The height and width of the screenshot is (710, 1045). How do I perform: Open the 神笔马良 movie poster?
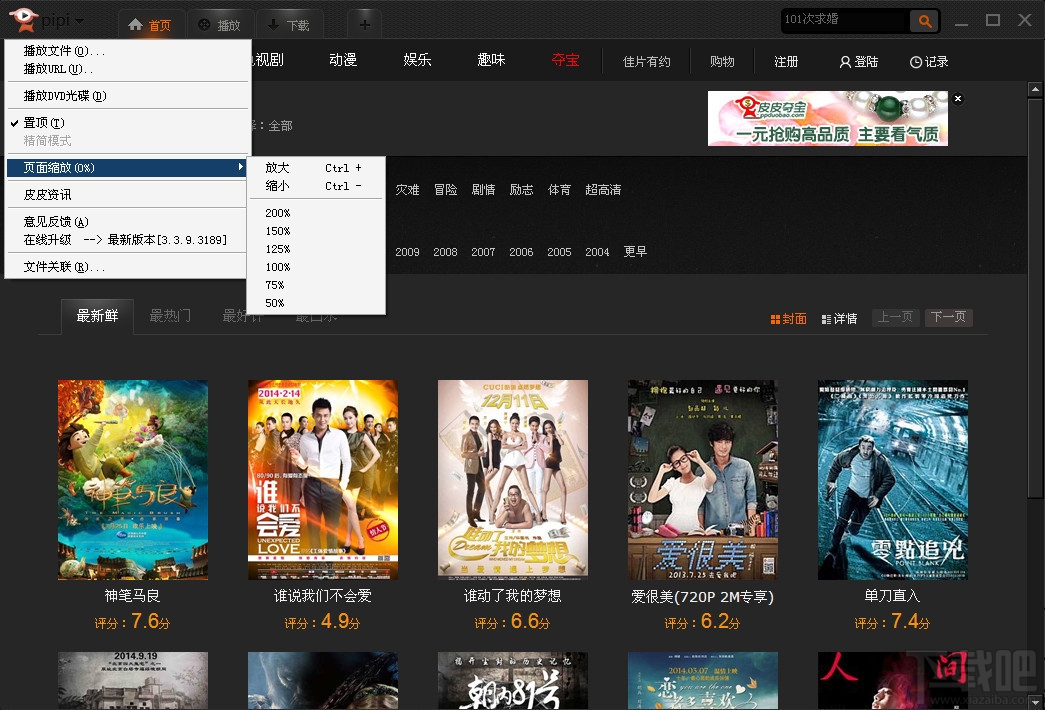133,480
